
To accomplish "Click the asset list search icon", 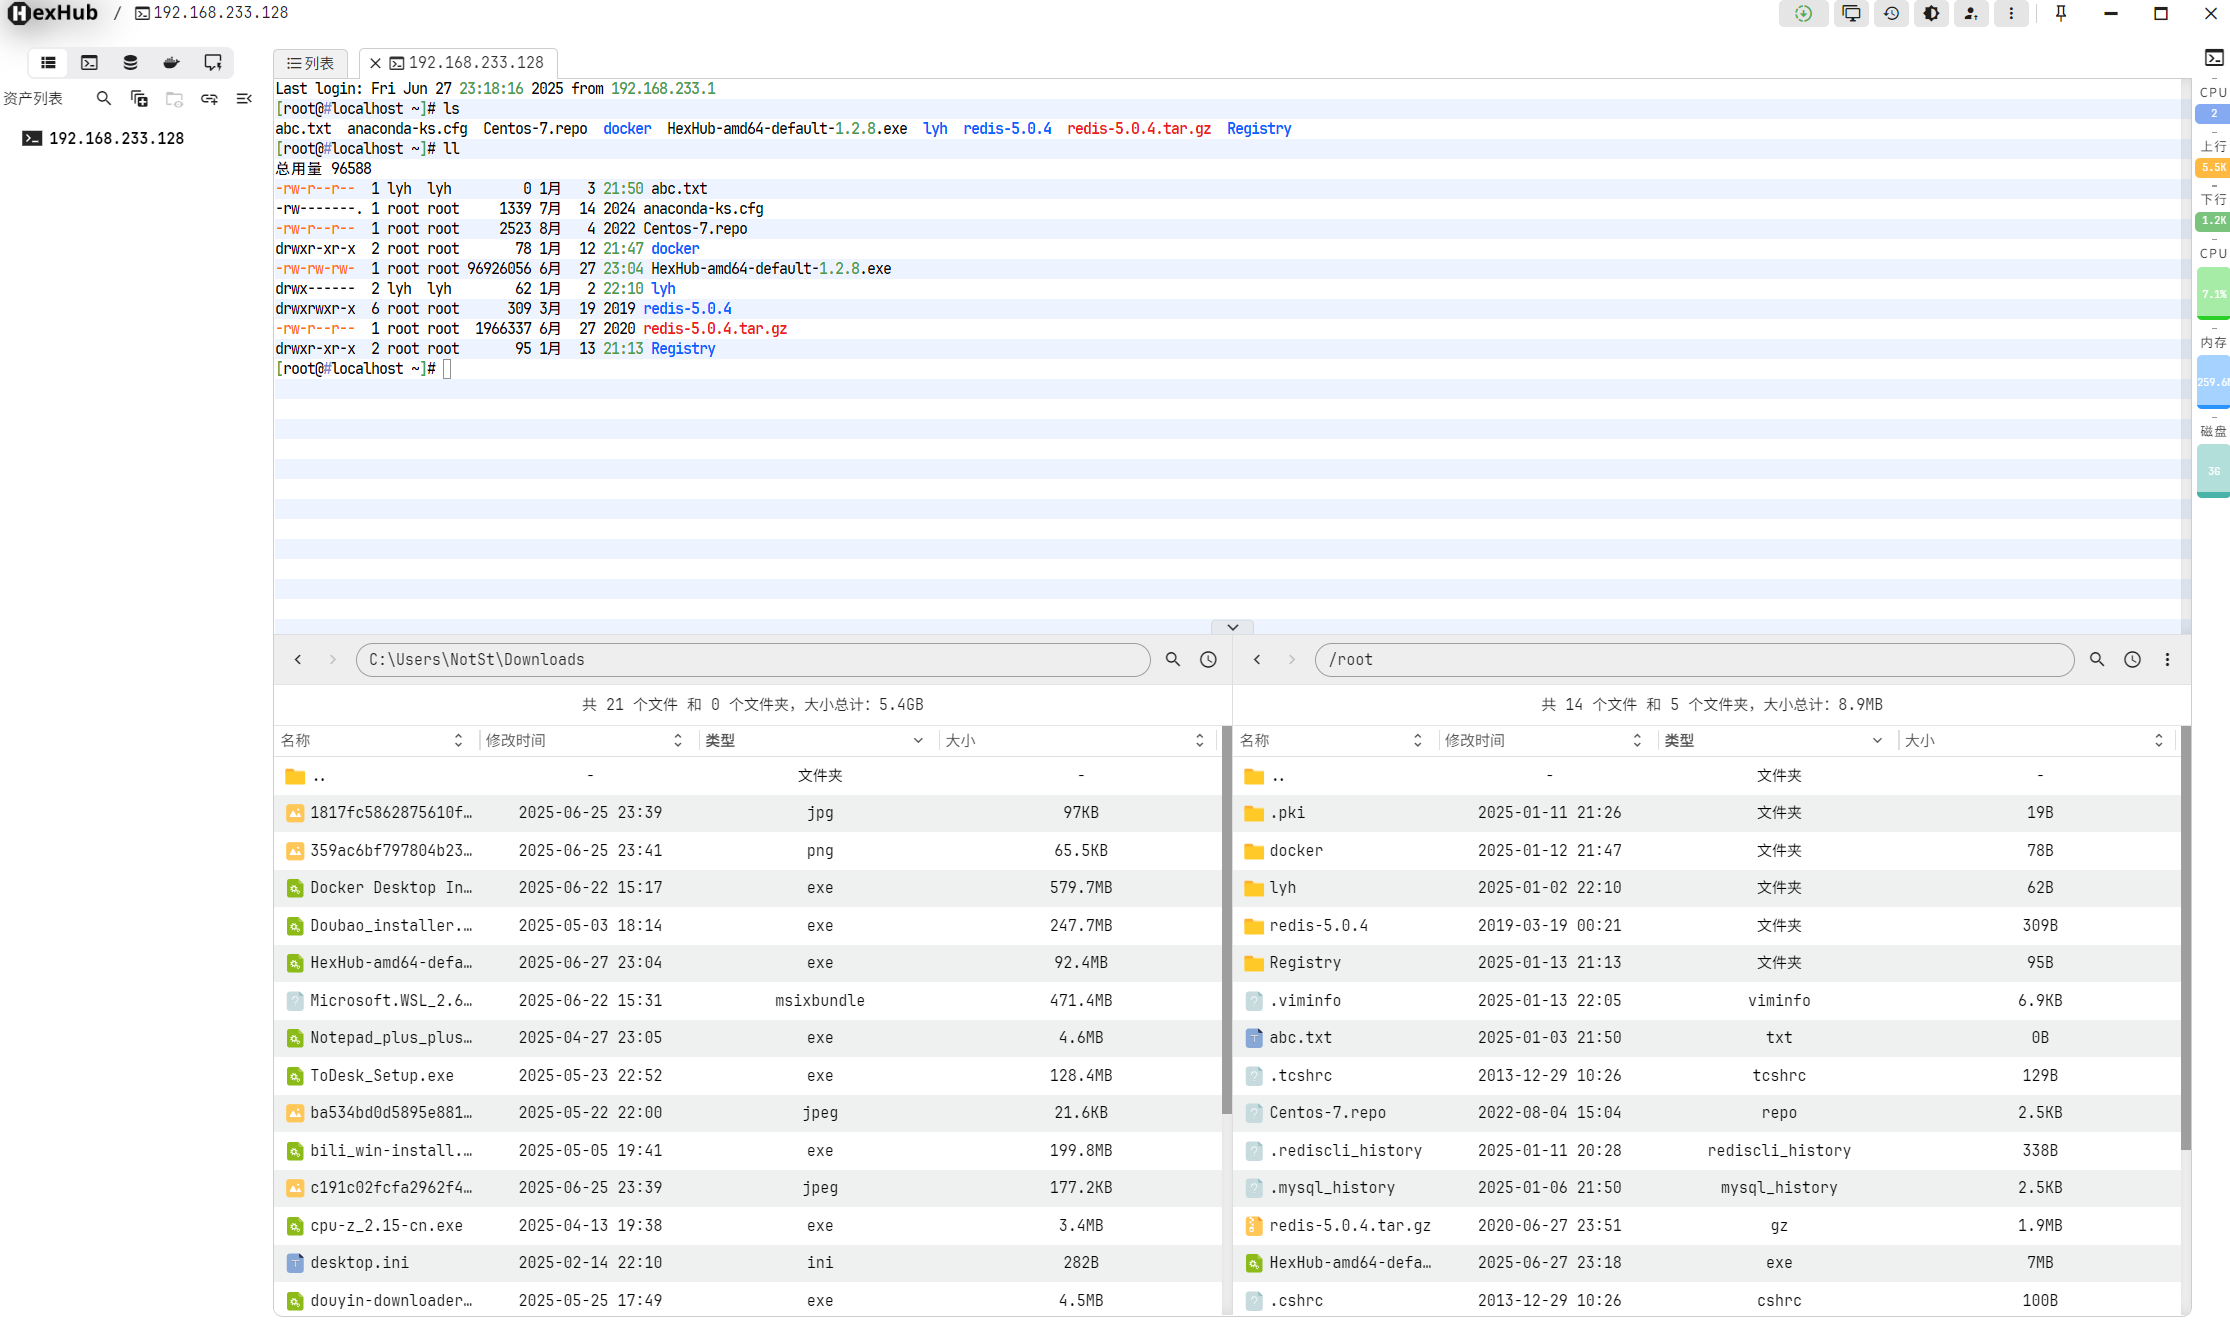I will [x=104, y=98].
